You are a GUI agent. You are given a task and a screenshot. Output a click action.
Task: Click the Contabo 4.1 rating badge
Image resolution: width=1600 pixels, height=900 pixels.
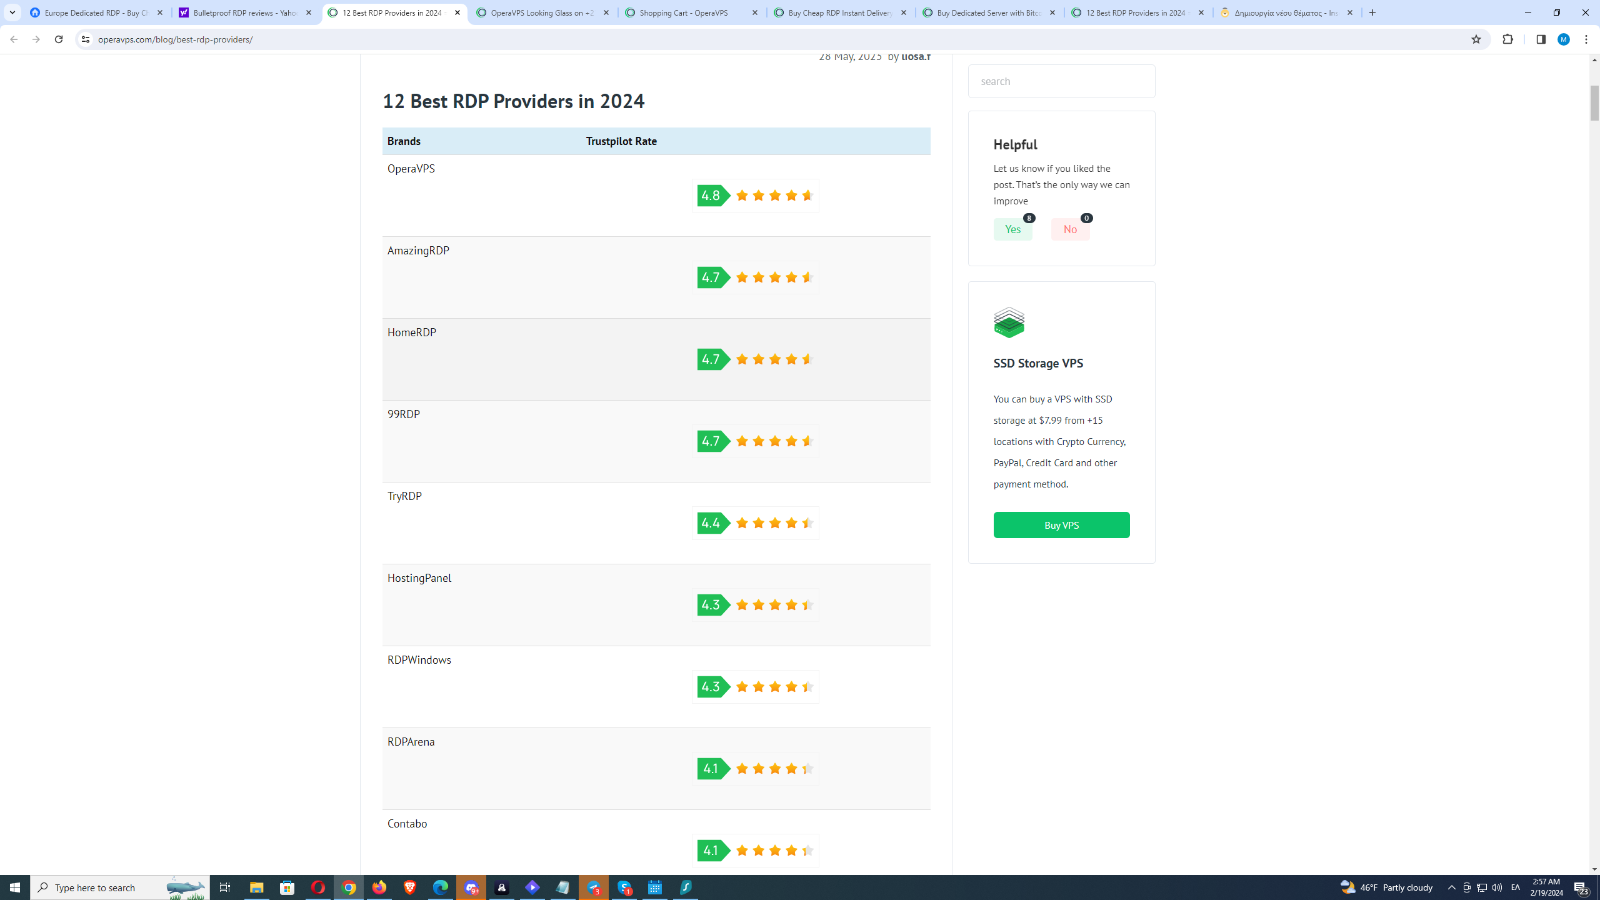tap(714, 851)
